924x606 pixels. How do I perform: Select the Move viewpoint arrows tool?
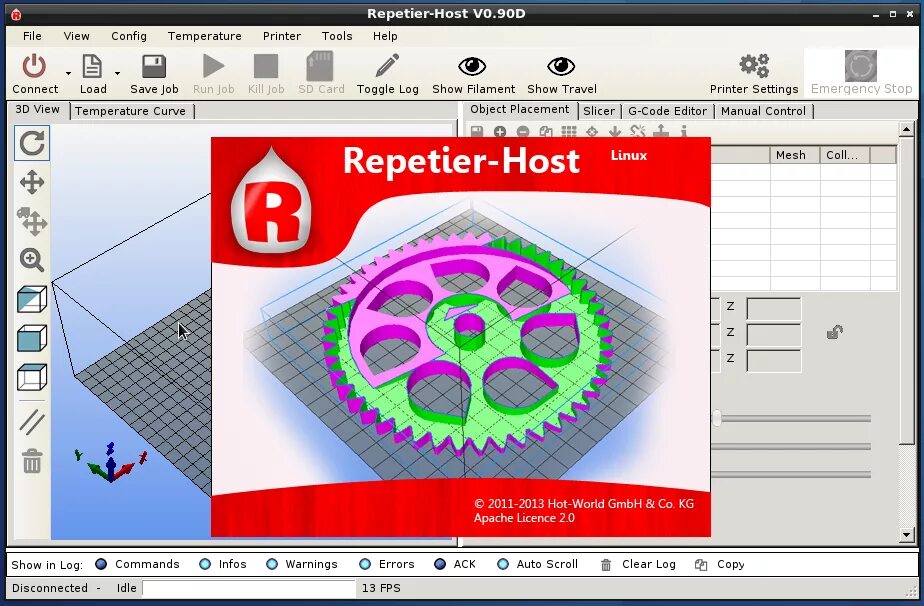[x=32, y=182]
